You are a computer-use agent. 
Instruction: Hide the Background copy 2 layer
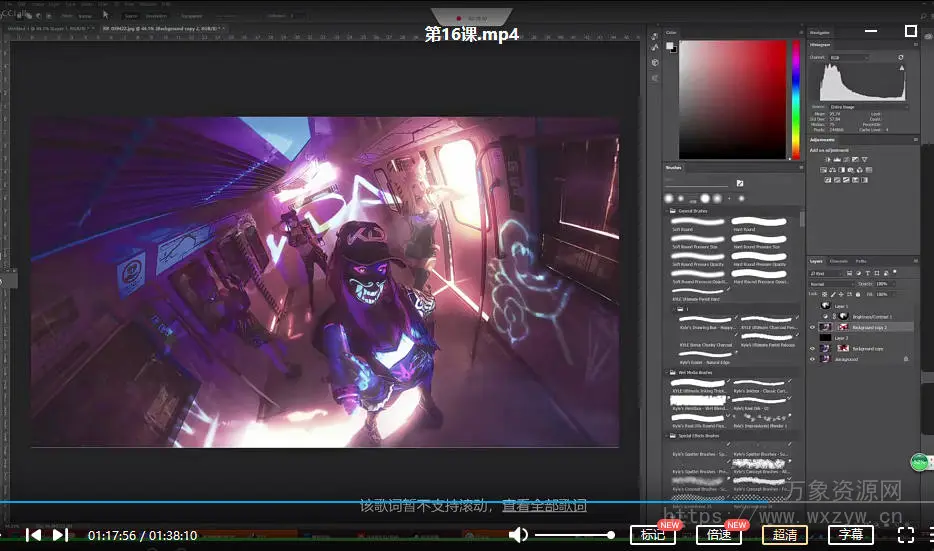(x=813, y=327)
